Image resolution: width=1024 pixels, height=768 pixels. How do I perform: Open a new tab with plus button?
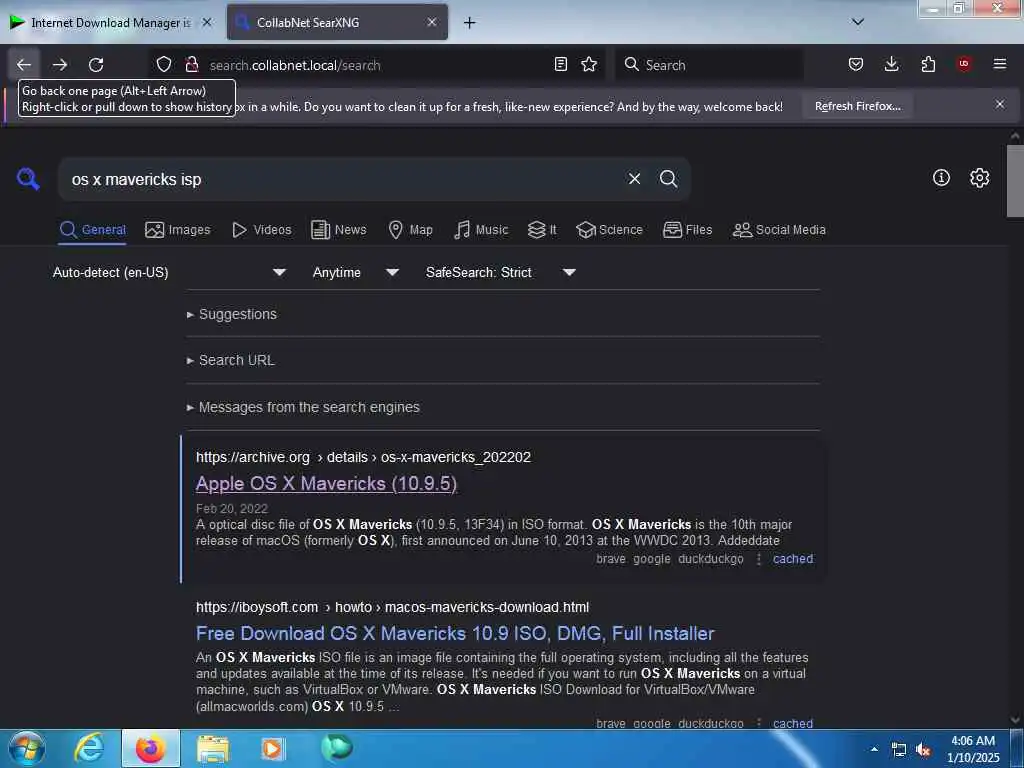click(x=469, y=23)
